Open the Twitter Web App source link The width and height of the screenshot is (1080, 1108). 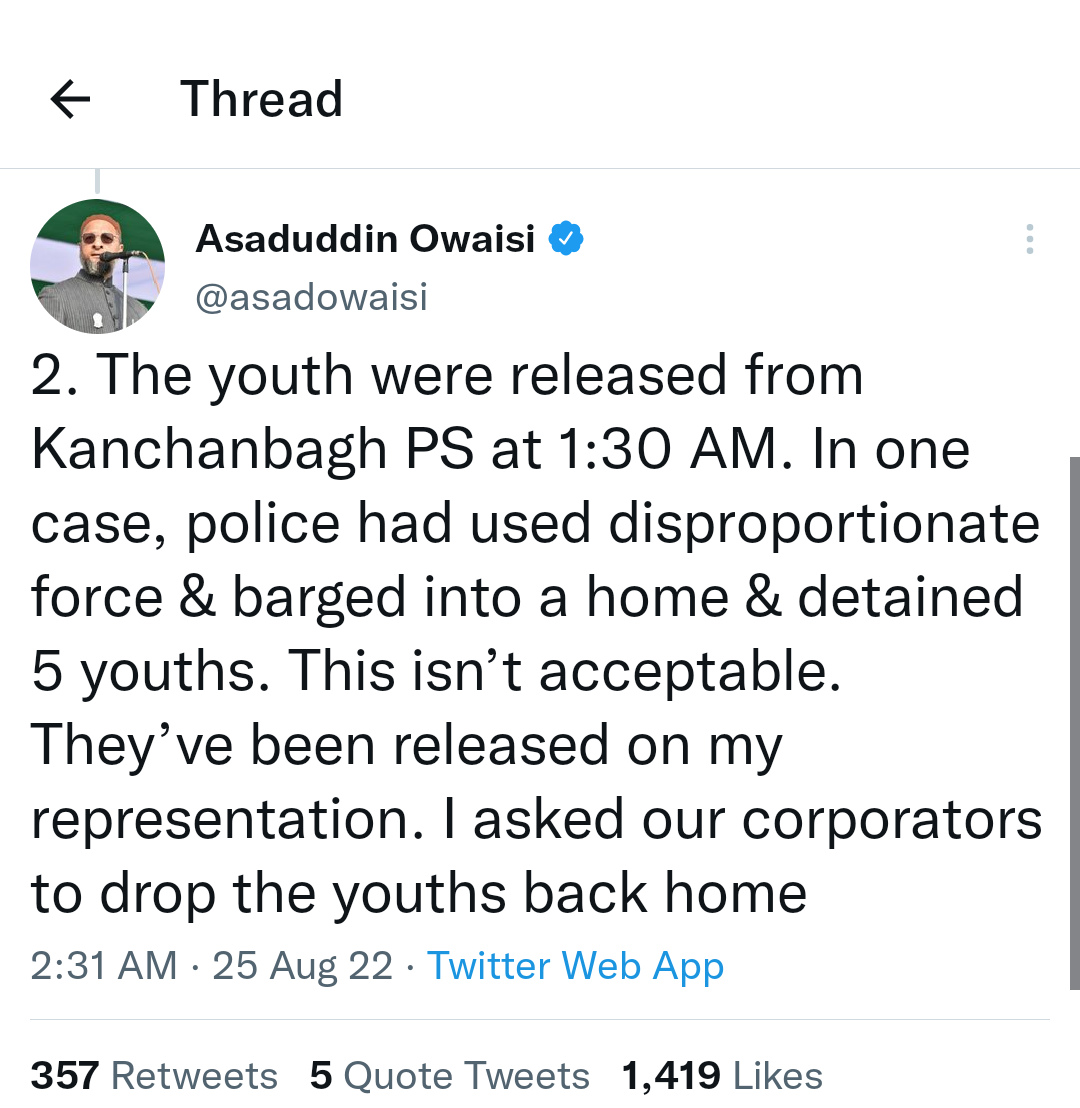(575, 966)
